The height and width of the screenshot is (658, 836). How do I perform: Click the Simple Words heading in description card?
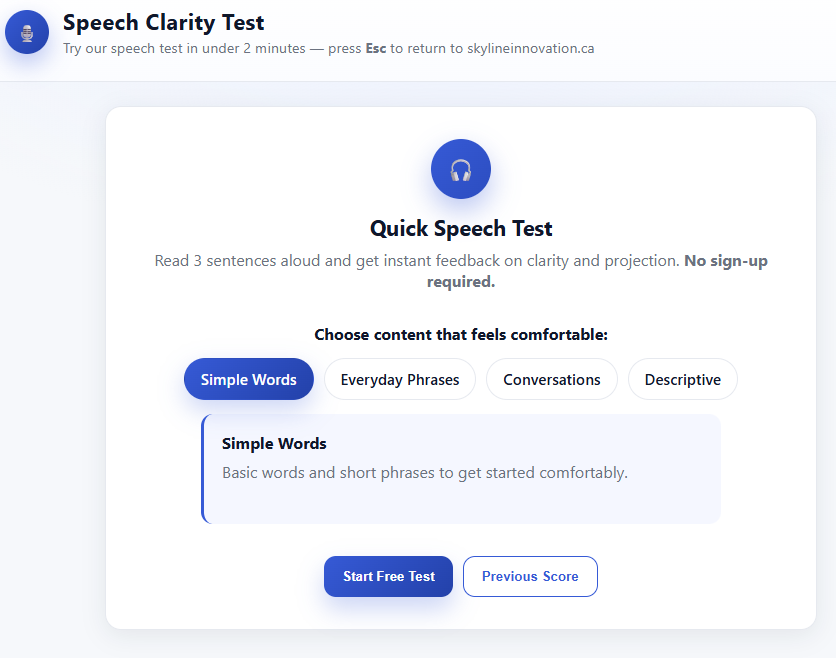(x=274, y=444)
